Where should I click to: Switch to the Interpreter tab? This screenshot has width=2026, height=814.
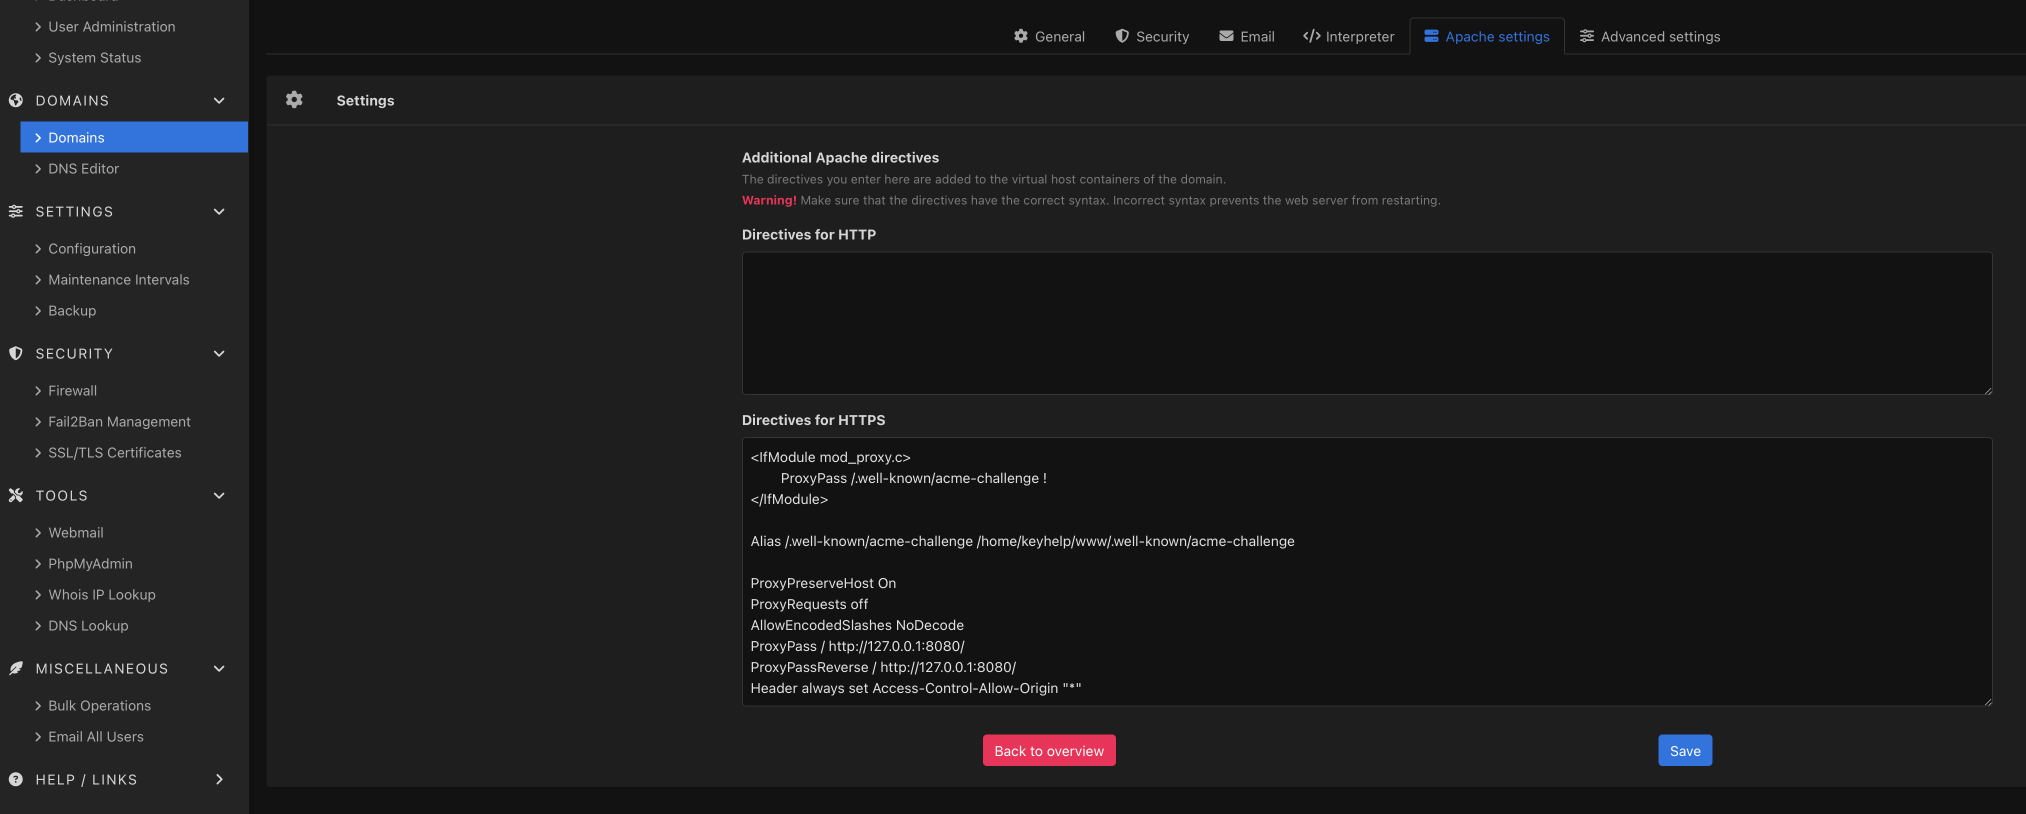point(1348,36)
